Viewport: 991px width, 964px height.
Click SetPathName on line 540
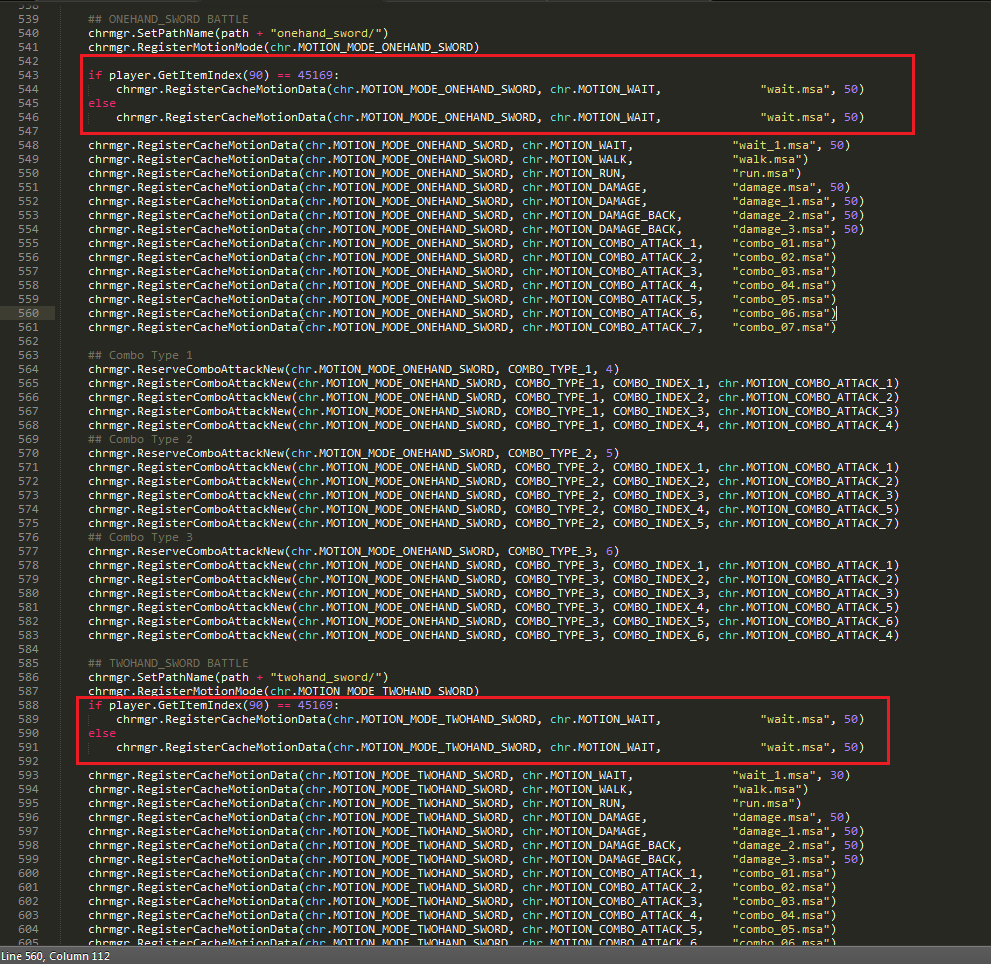click(176, 34)
